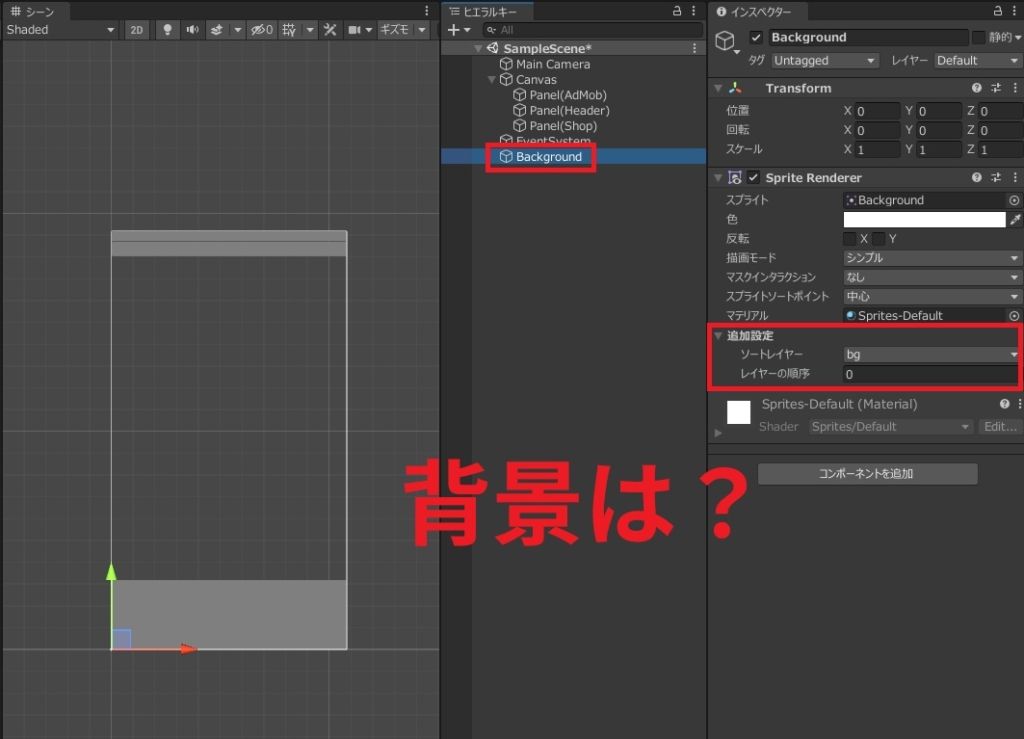Click the eyedropper next to the color field
This screenshot has width=1024, height=739.
point(1015,220)
